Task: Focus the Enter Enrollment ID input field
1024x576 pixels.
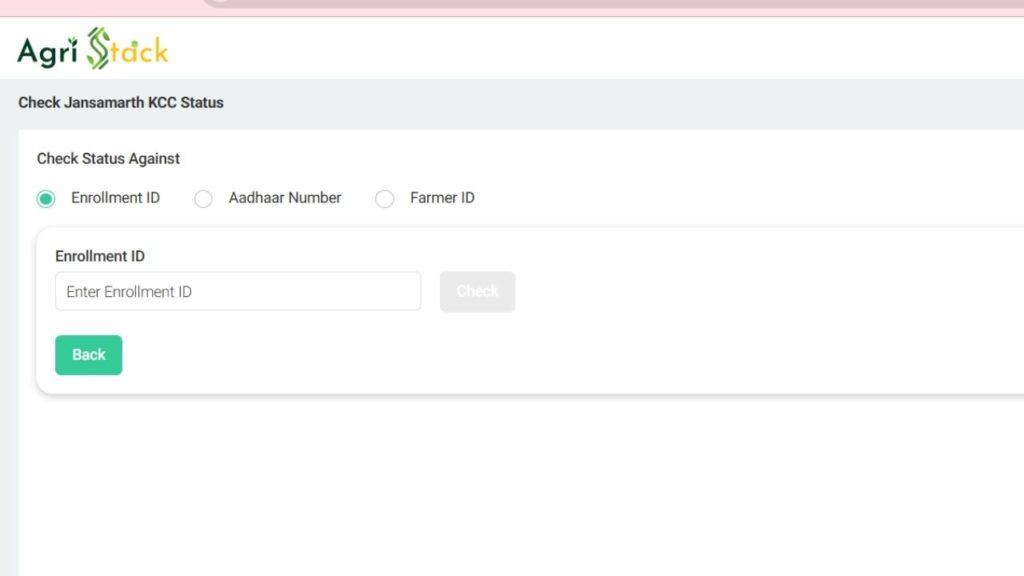Action: (238, 291)
